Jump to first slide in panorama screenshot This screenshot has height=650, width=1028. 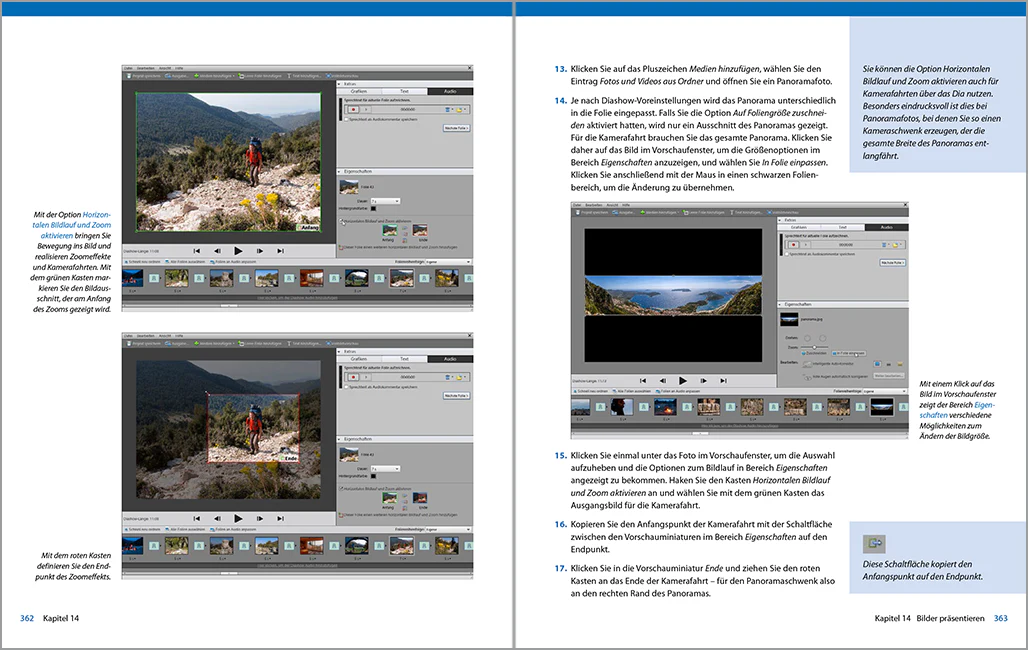click(643, 381)
